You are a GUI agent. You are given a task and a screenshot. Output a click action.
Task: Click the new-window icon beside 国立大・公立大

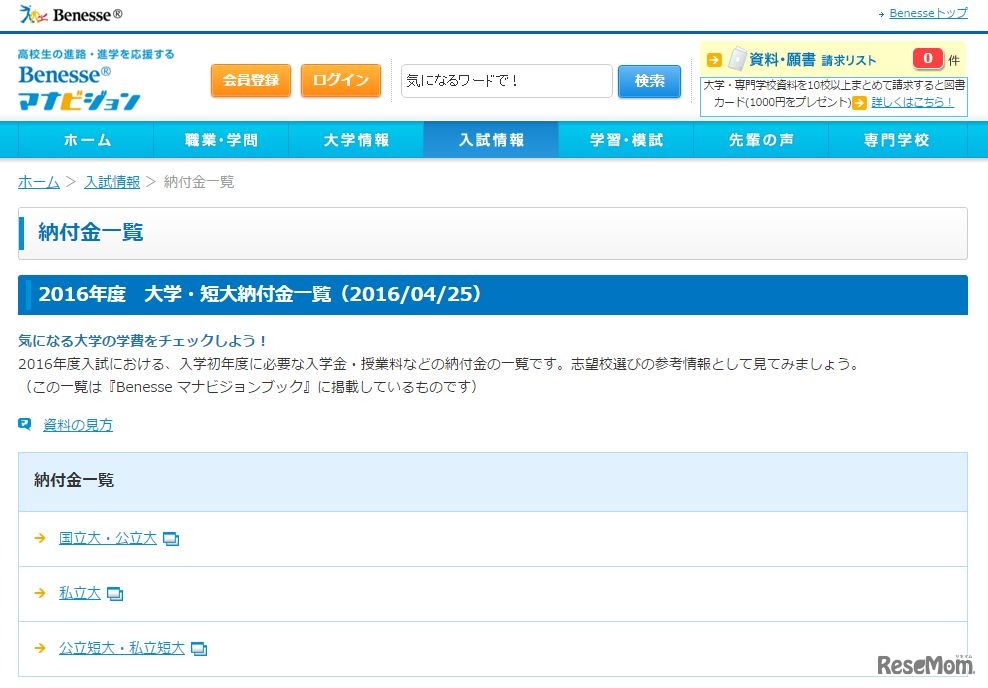point(170,538)
